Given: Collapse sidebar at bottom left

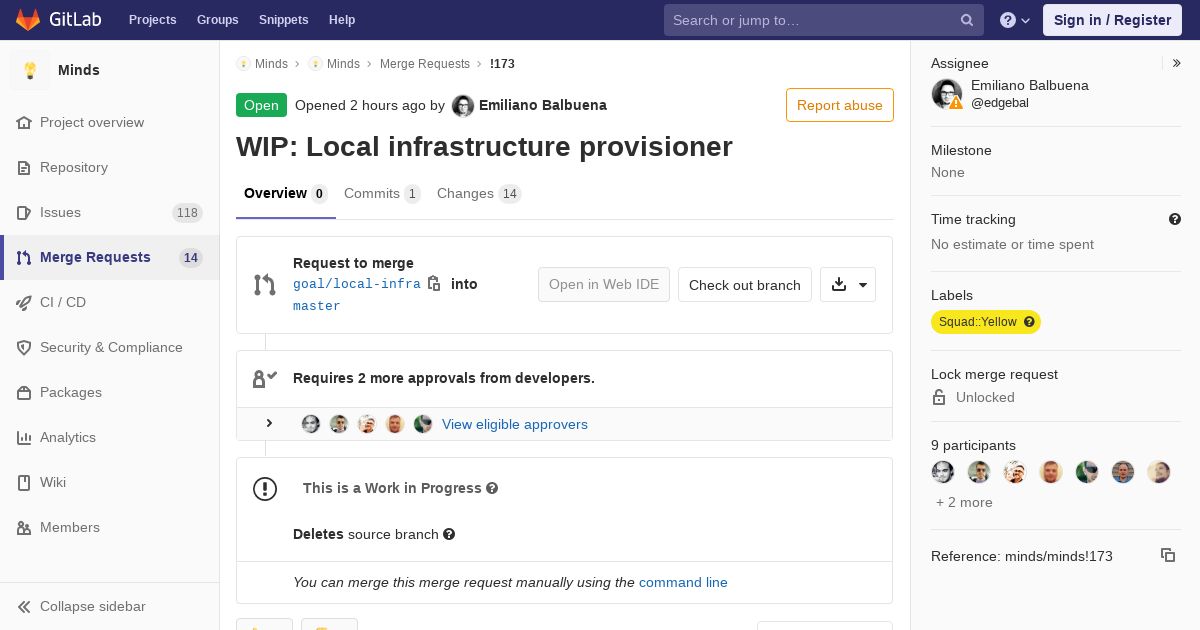Looking at the screenshot, I should 110,606.
